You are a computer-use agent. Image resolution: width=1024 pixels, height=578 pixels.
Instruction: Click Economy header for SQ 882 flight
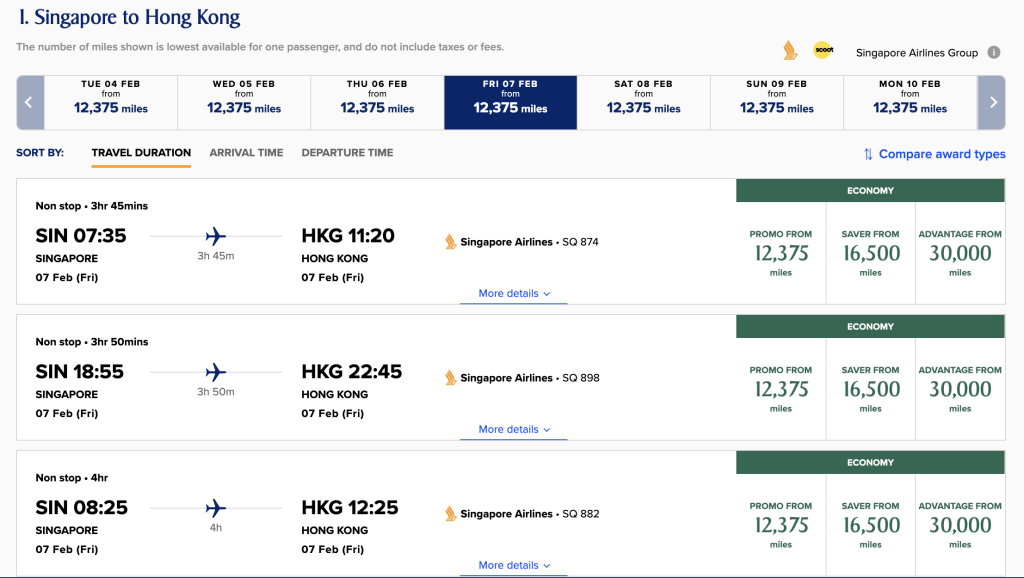pos(871,462)
